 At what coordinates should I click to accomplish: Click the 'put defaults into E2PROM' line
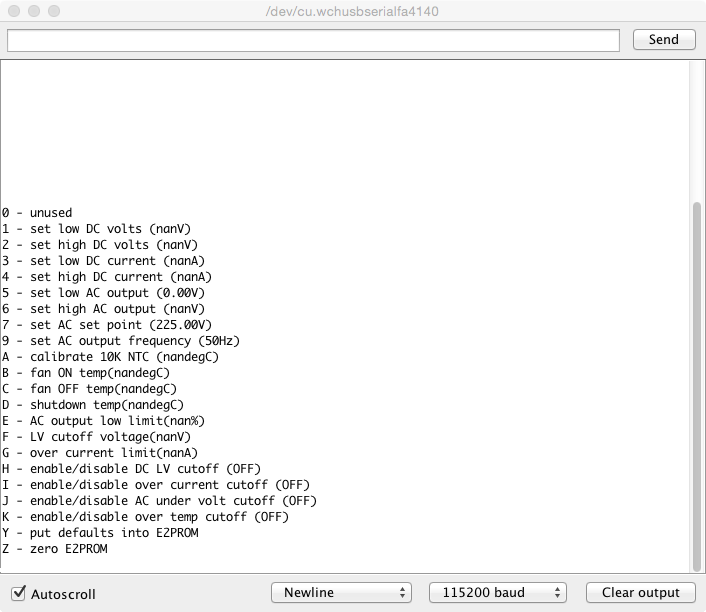[100, 533]
